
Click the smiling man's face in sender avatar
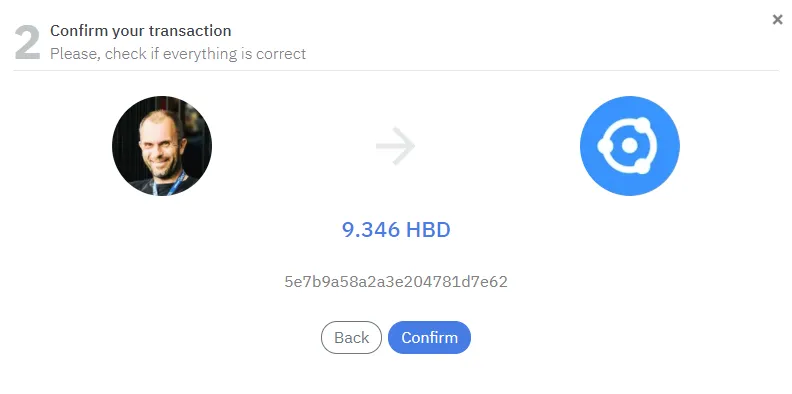pyautogui.click(x=161, y=142)
